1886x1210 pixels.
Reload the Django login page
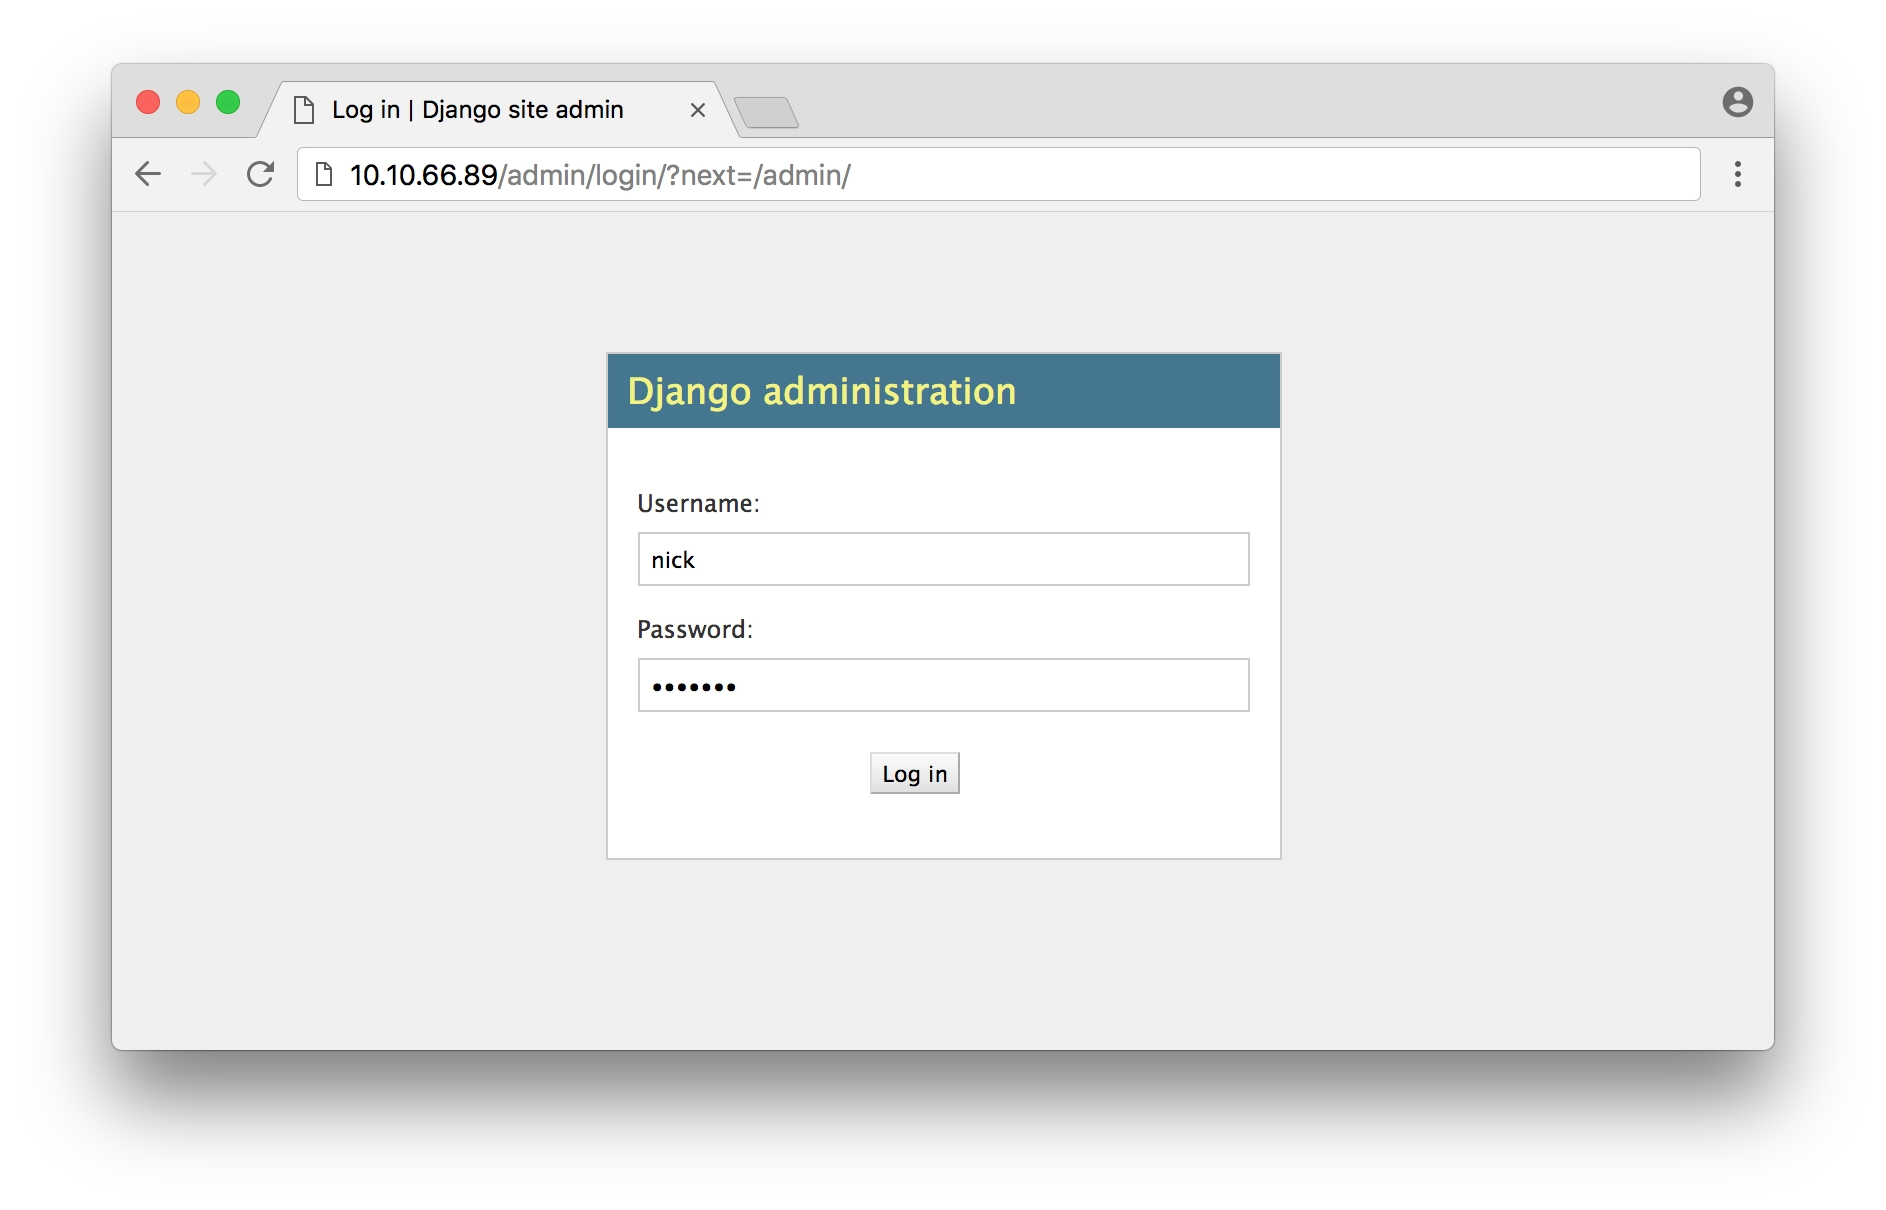pos(260,174)
